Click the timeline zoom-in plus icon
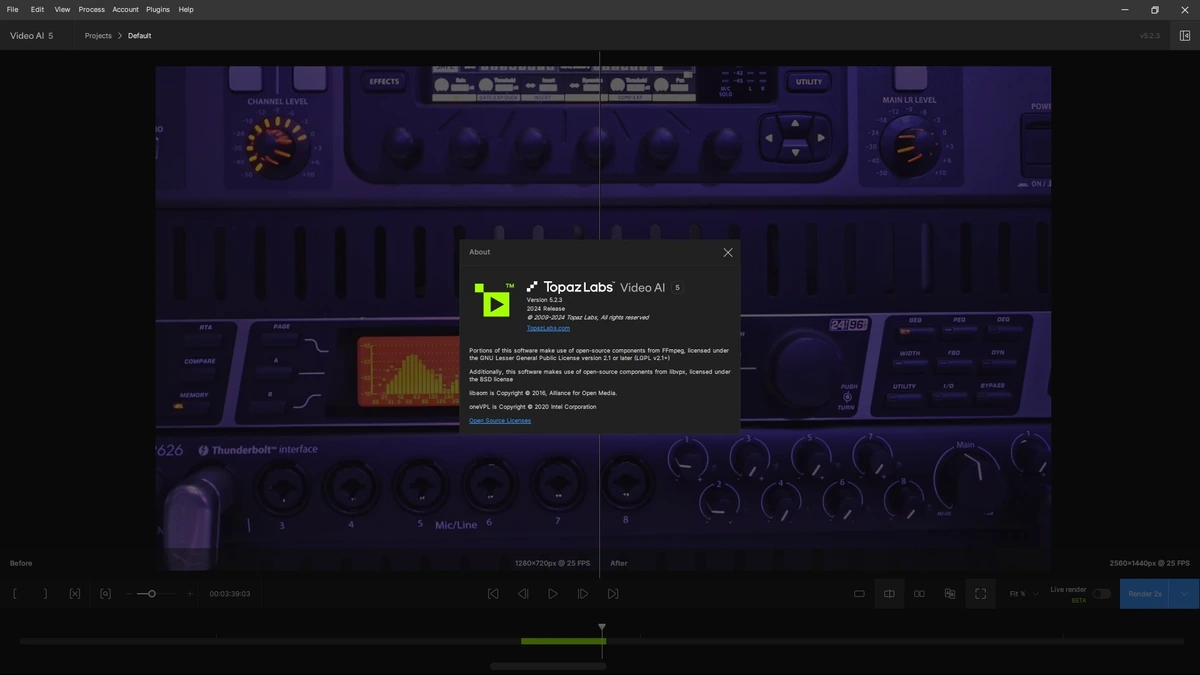This screenshot has height=675, width=1200. [190, 594]
